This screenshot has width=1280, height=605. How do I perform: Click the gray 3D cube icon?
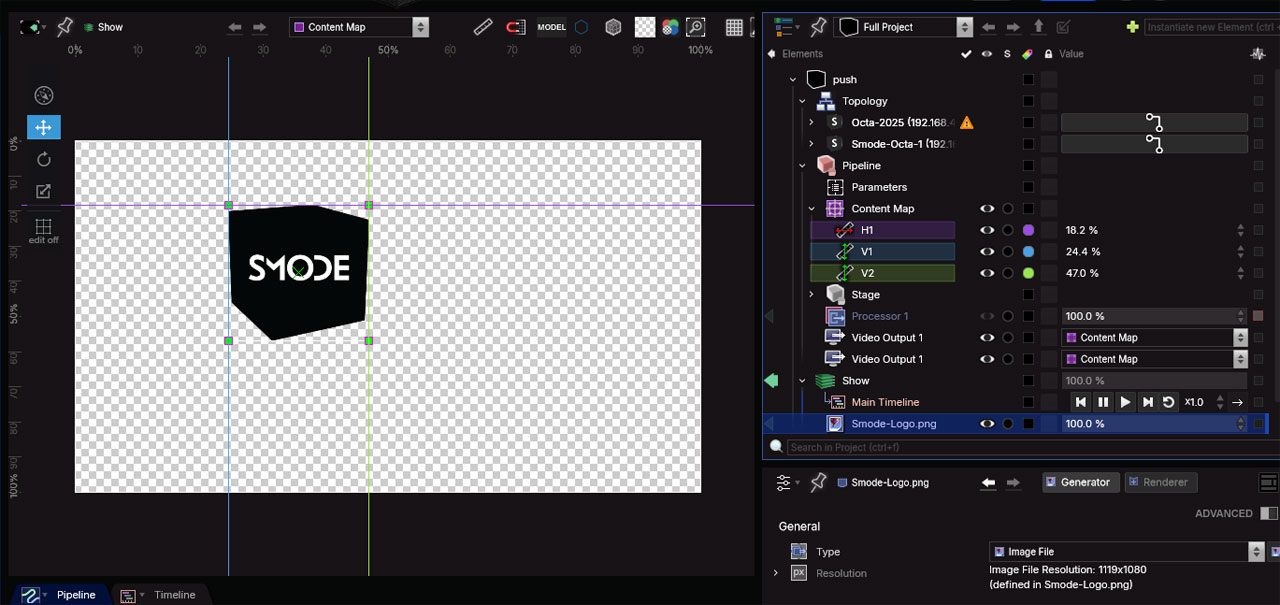coord(613,27)
